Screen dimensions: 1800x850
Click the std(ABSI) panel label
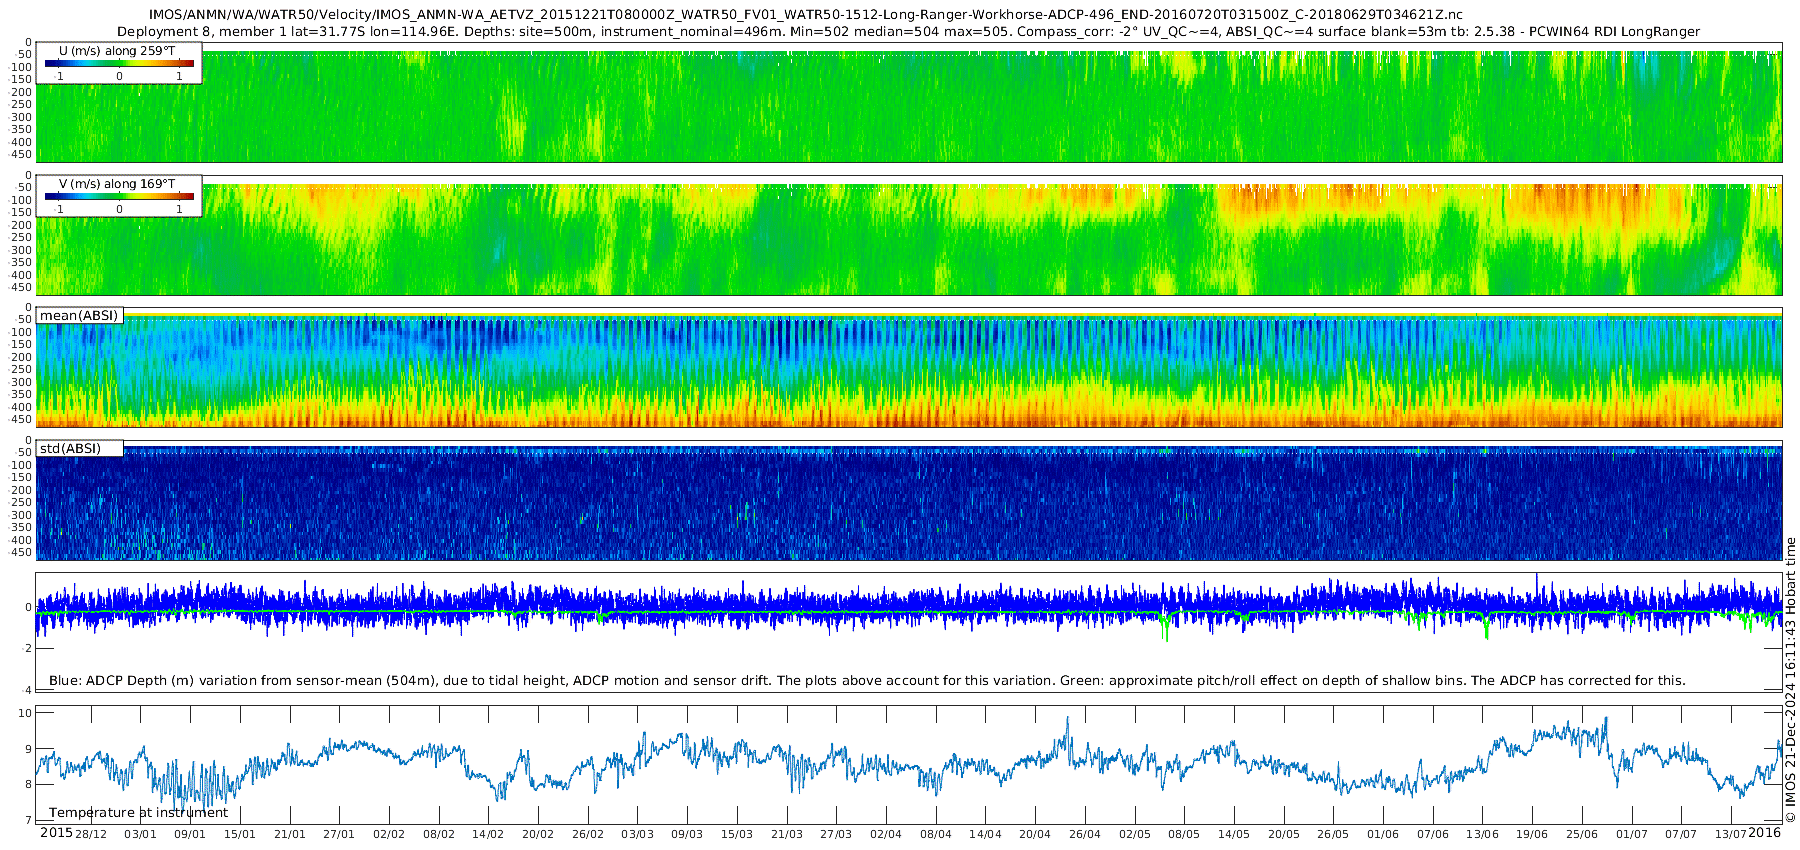[70, 449]
